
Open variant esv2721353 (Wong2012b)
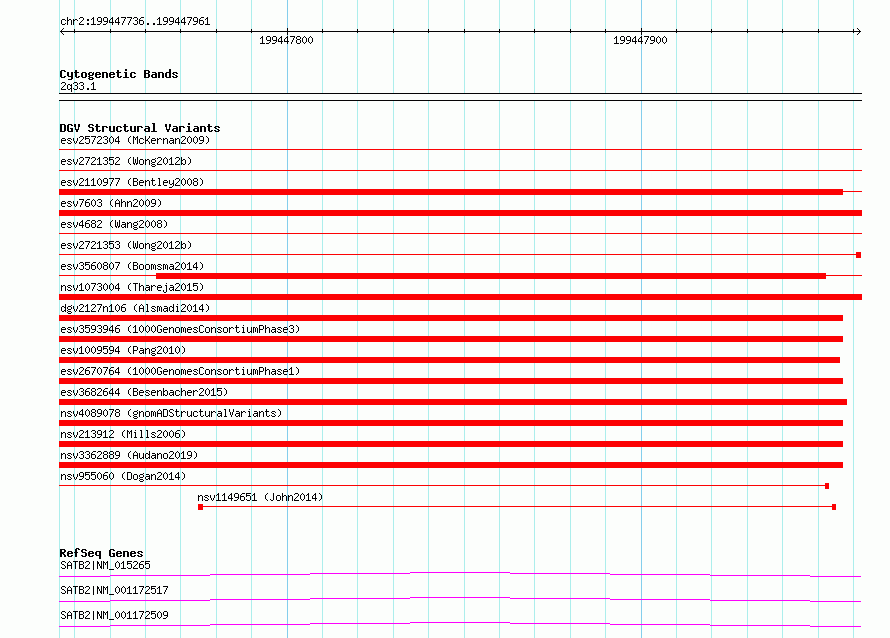pyautogui.click(x=126, y=245)
